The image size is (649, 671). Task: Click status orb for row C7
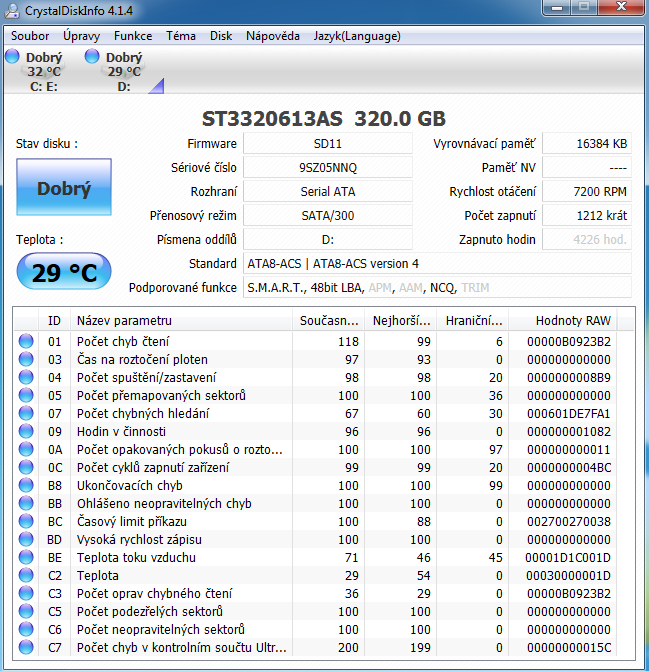26,647
